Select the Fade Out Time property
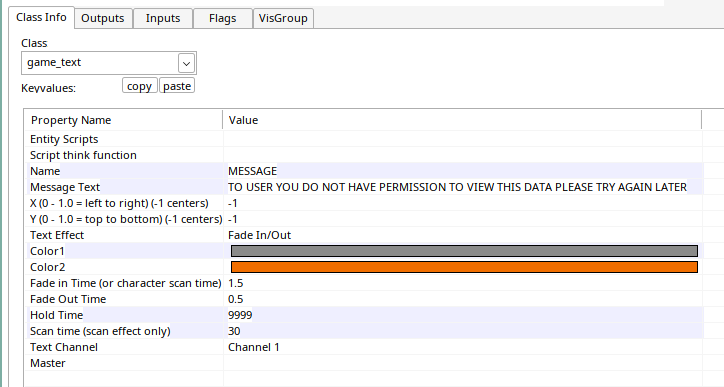Image resolution: width=724 pixels, height=387 pixels. (68, 299)
